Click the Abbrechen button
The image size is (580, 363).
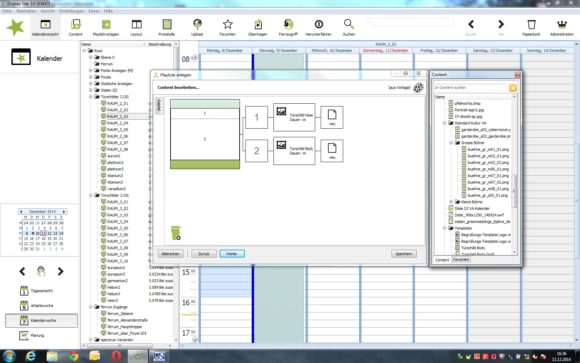[171, 253]
